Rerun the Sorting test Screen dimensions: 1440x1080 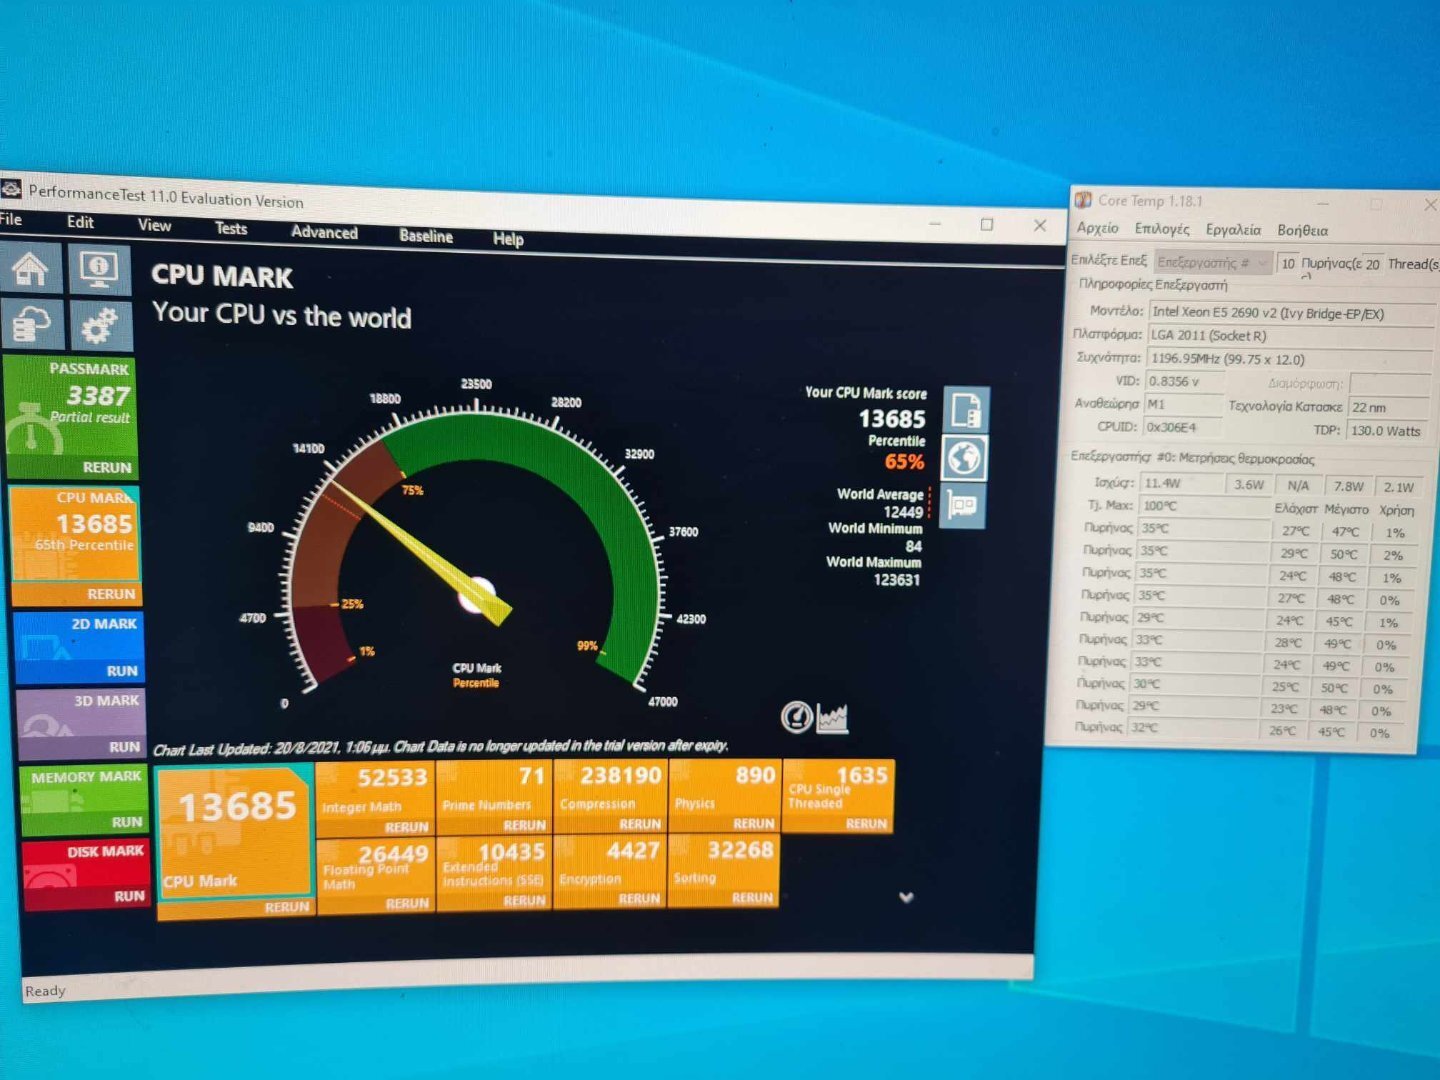point(752,898)
